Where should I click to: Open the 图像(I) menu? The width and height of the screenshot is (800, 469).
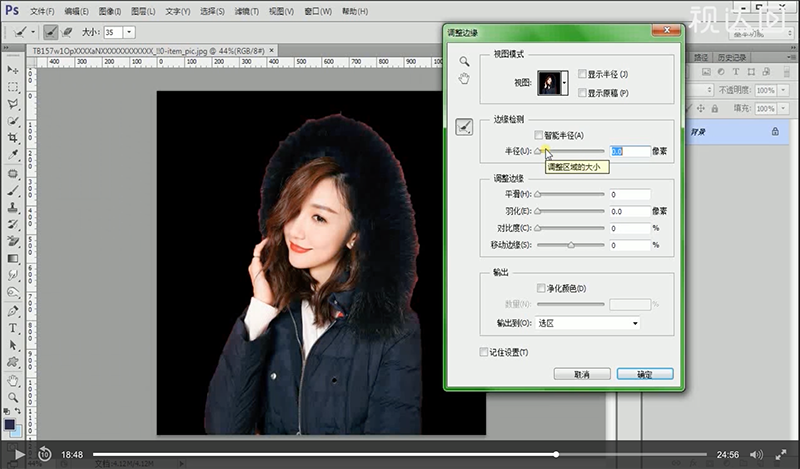tap(110, 11)
